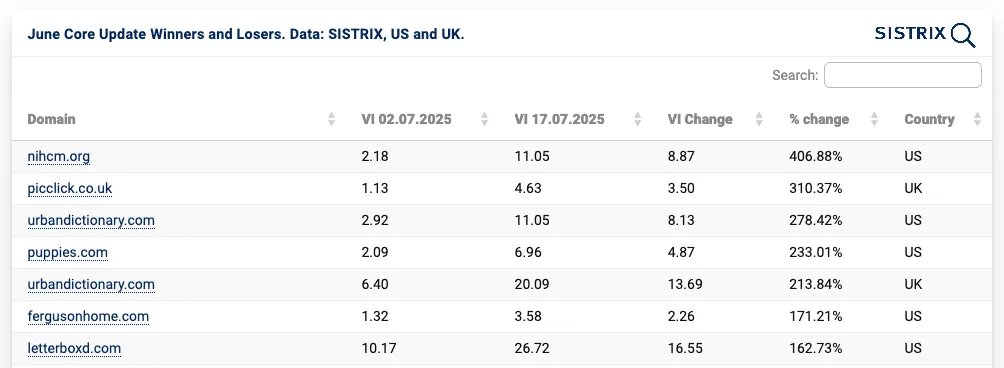This screenshot has height=368, width=1004.
Task: Open urbandictionary.com link in US row
Action: coord(91,220)
